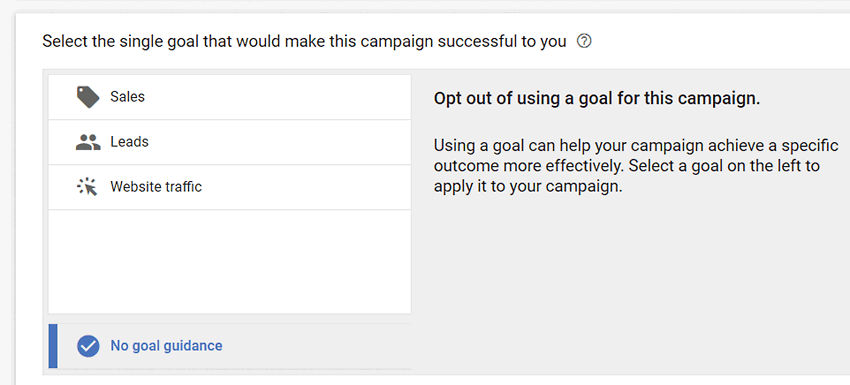
Task: Click the phrase apply it to your campaign
Action: tap(527, 187)
